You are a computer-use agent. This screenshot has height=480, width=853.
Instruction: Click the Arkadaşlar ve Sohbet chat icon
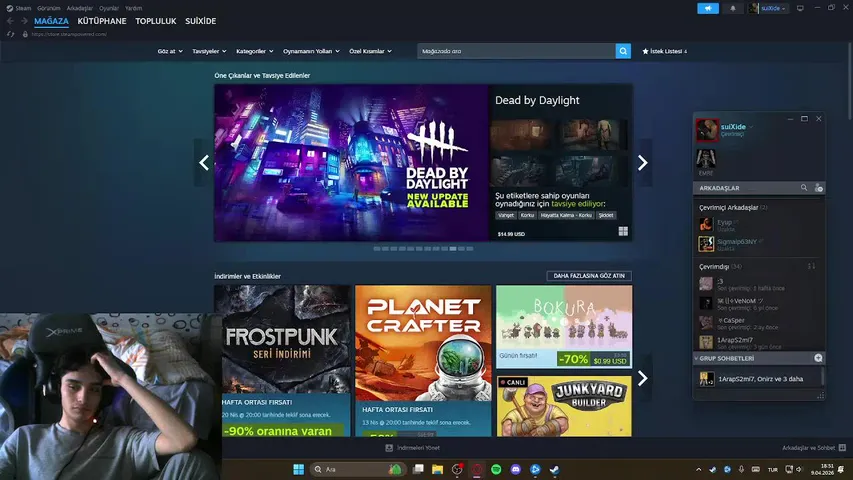point(842,448)
